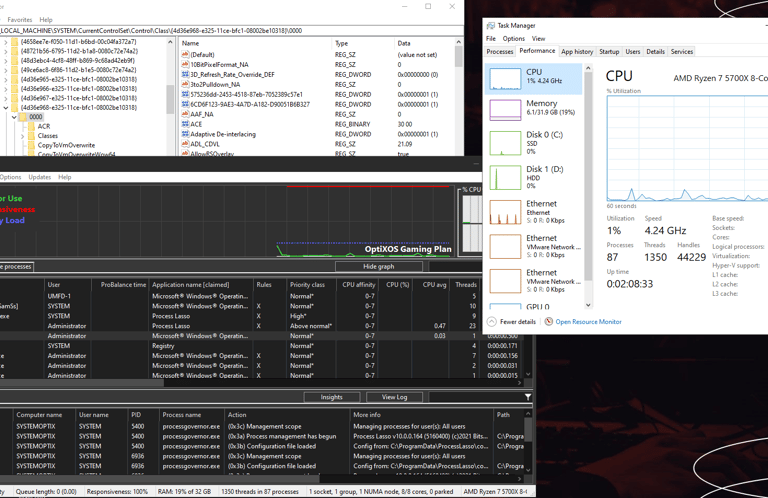
Task: Click the Adaptive De-interlacing value icon
Action: pos(185,134)
